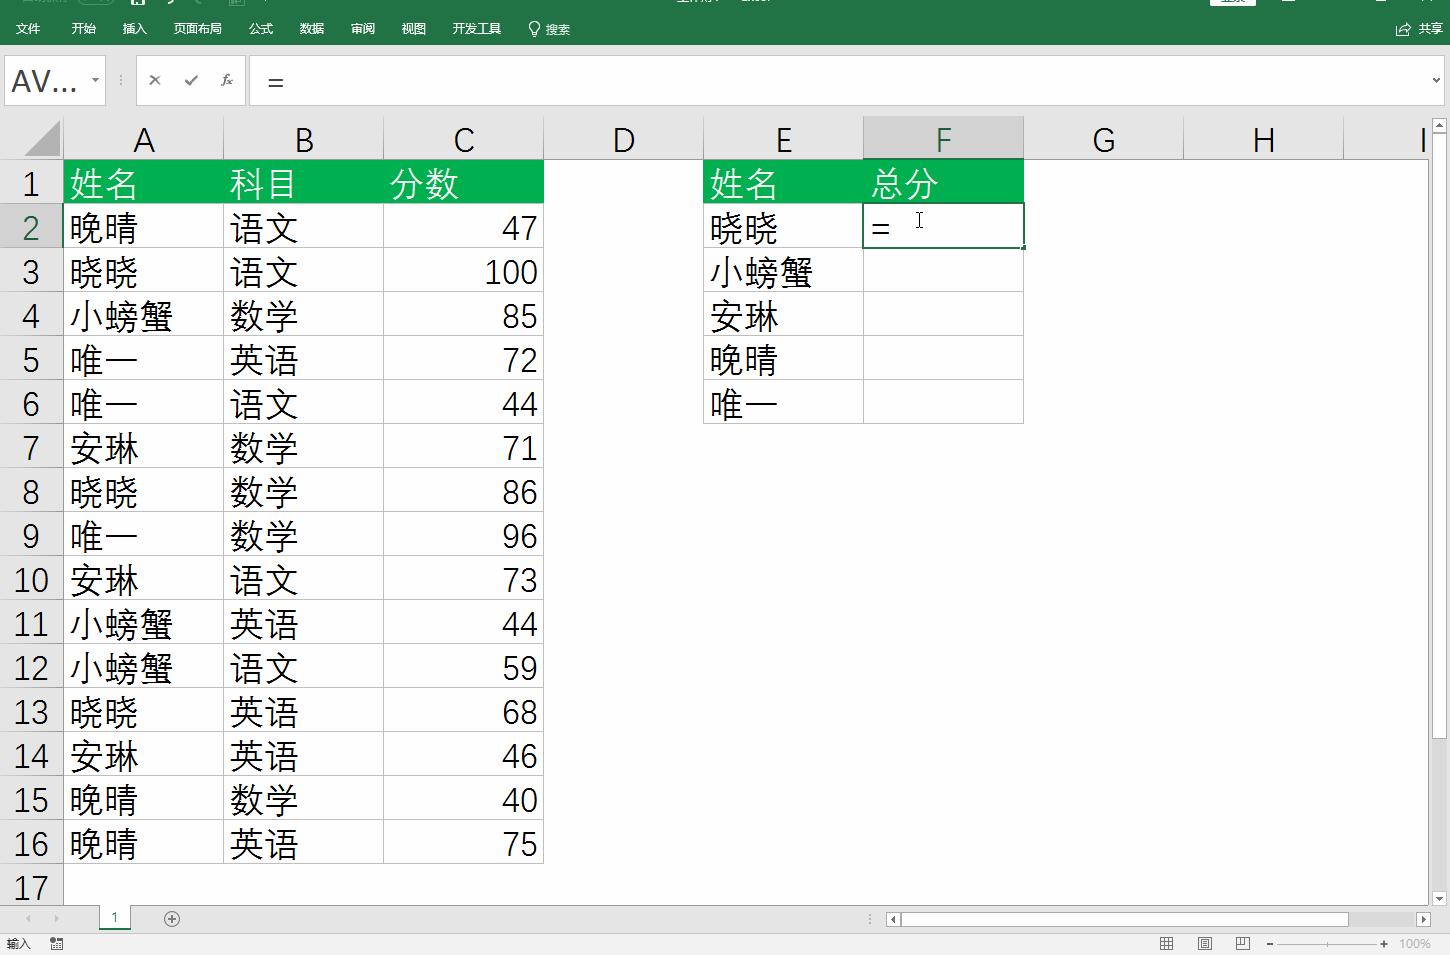The height and width of the screenshot is (955, 1450).
Task: Open the 数据 ribbon tab
Action: point(311,29)
